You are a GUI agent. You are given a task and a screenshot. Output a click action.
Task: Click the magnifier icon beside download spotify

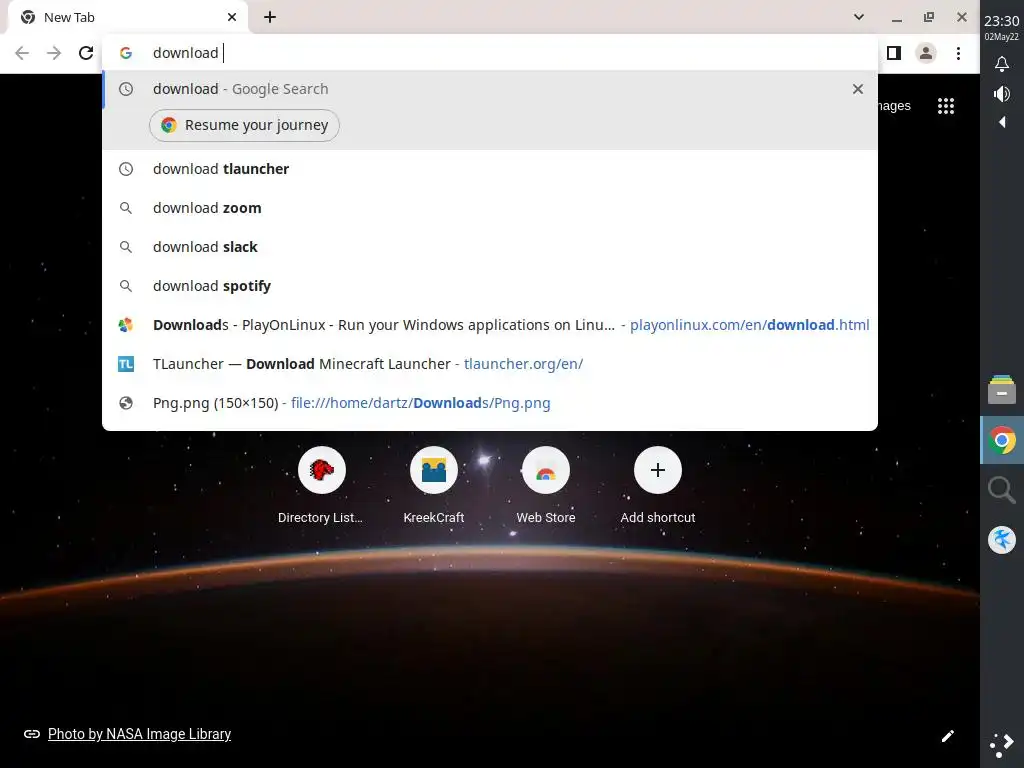126,286
